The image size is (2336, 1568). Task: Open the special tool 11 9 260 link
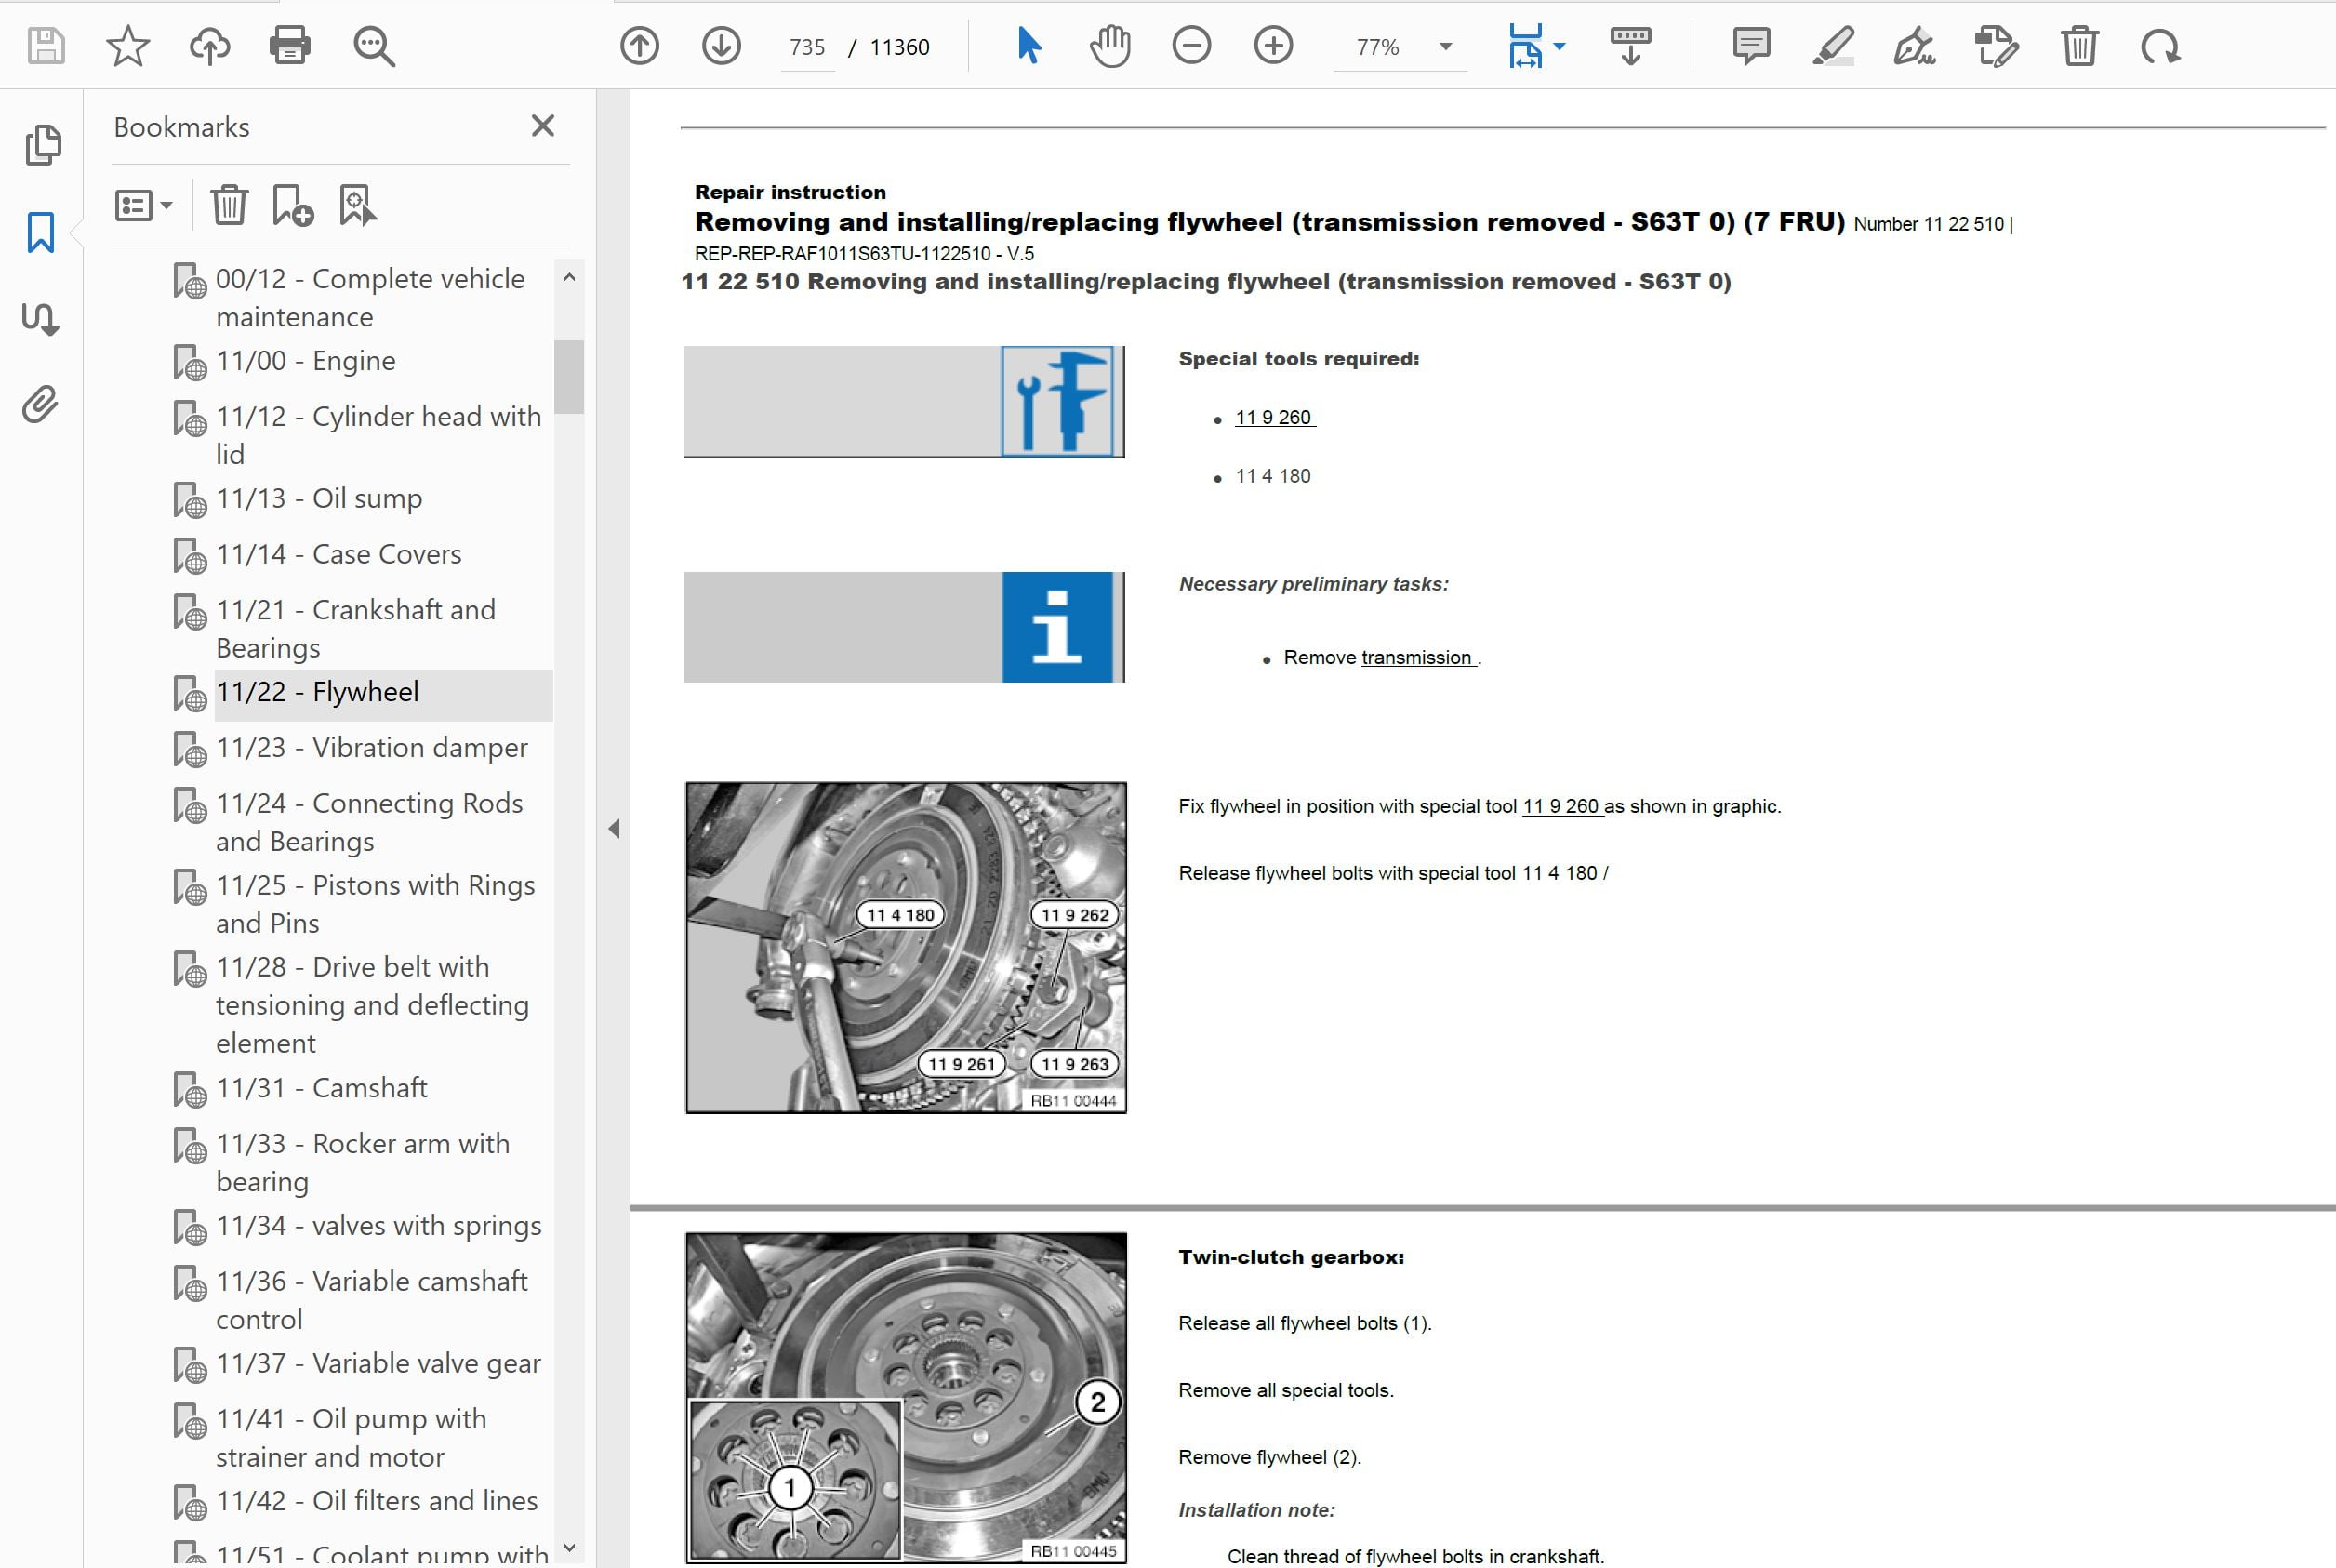click(1274, 418)
